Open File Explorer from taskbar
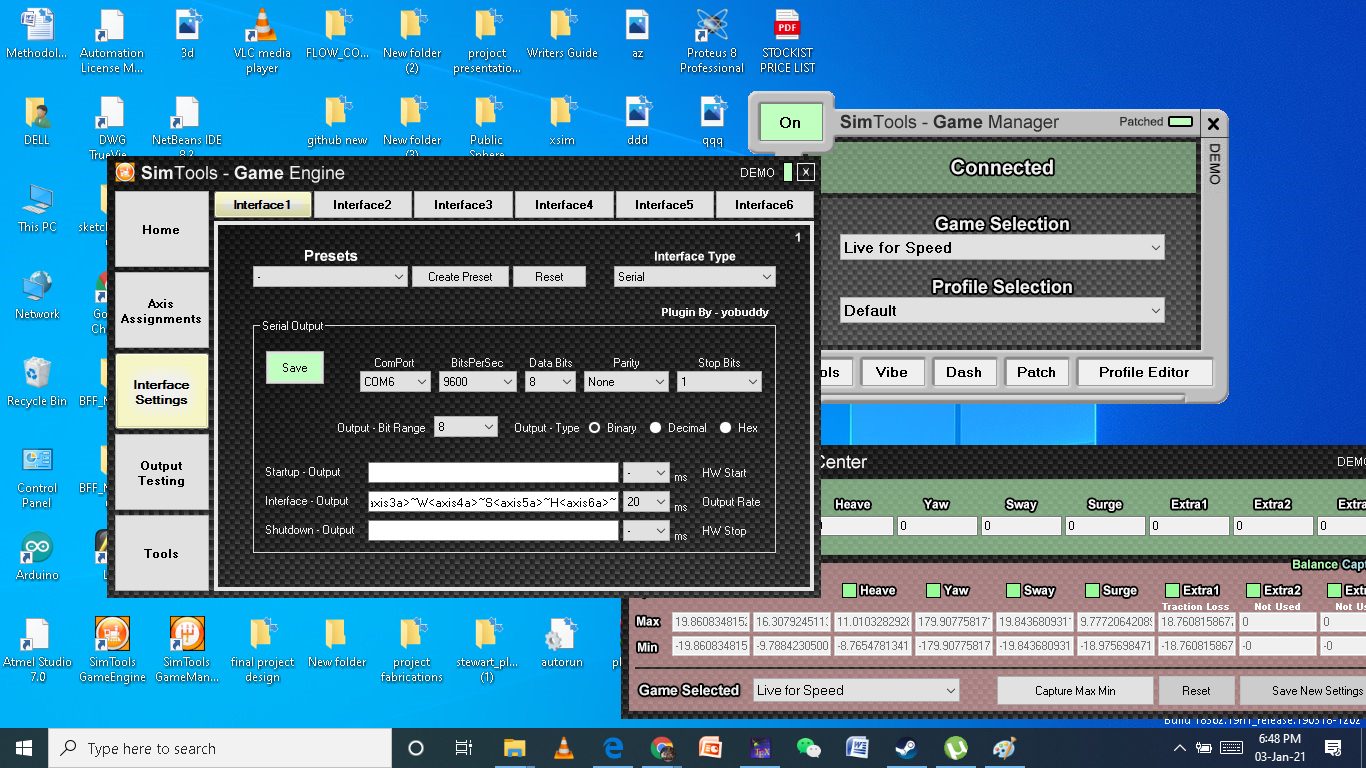Viewport: 1366px width, 768px height. (x=515, y=748)
